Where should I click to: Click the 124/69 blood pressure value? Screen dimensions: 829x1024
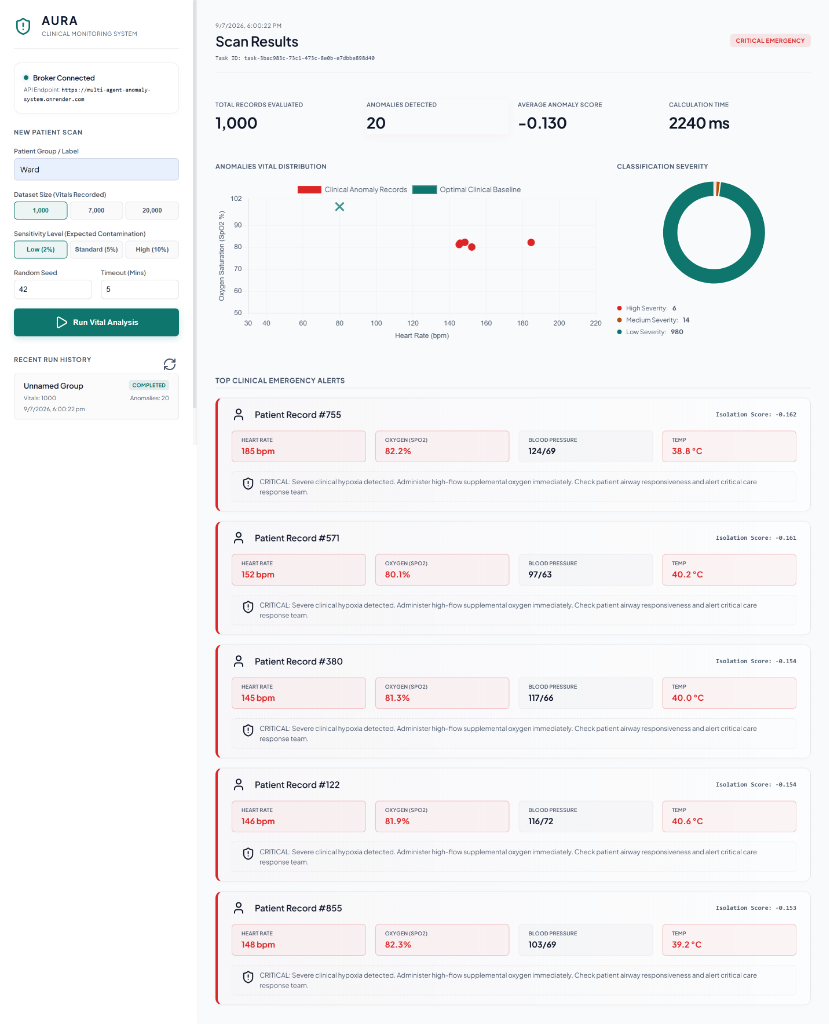pyautogui.click(x=542, y=451)
